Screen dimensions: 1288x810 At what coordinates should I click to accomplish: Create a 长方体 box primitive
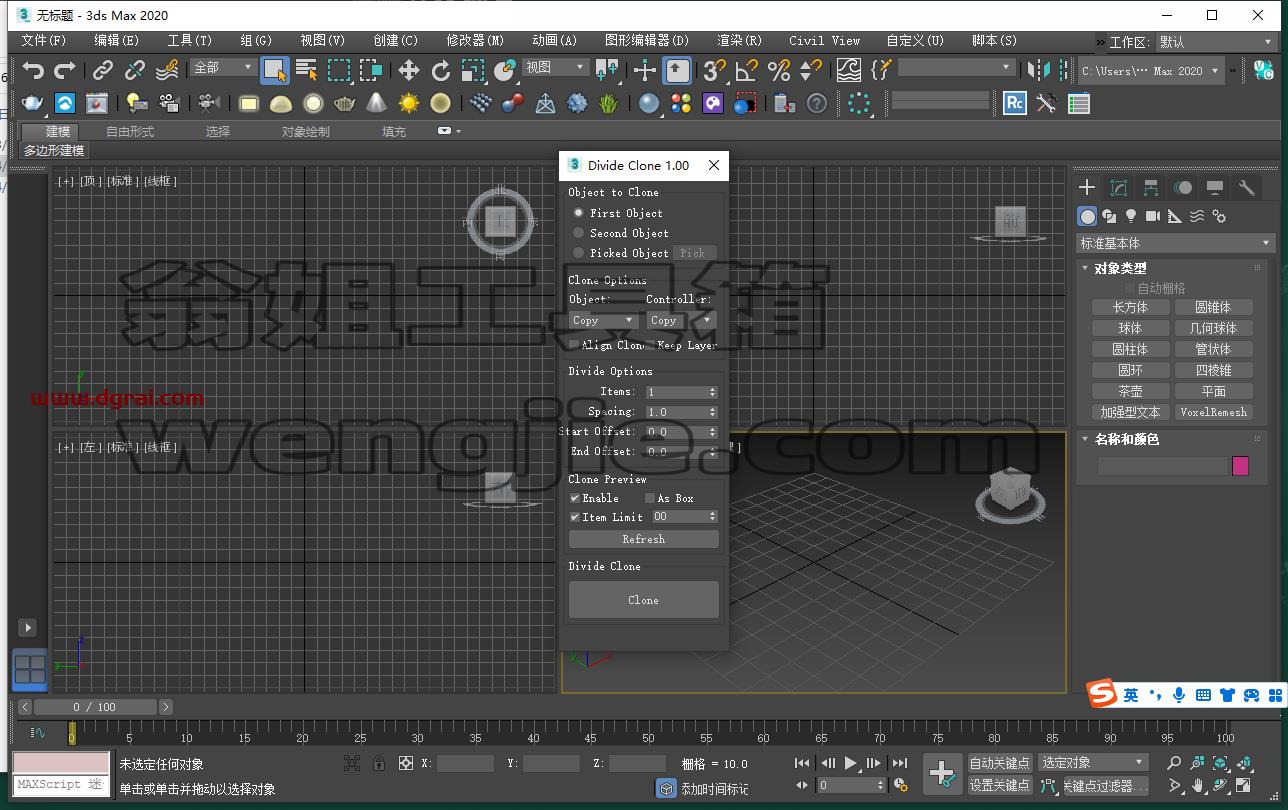pyautogui.click(x=1130, y=307)
